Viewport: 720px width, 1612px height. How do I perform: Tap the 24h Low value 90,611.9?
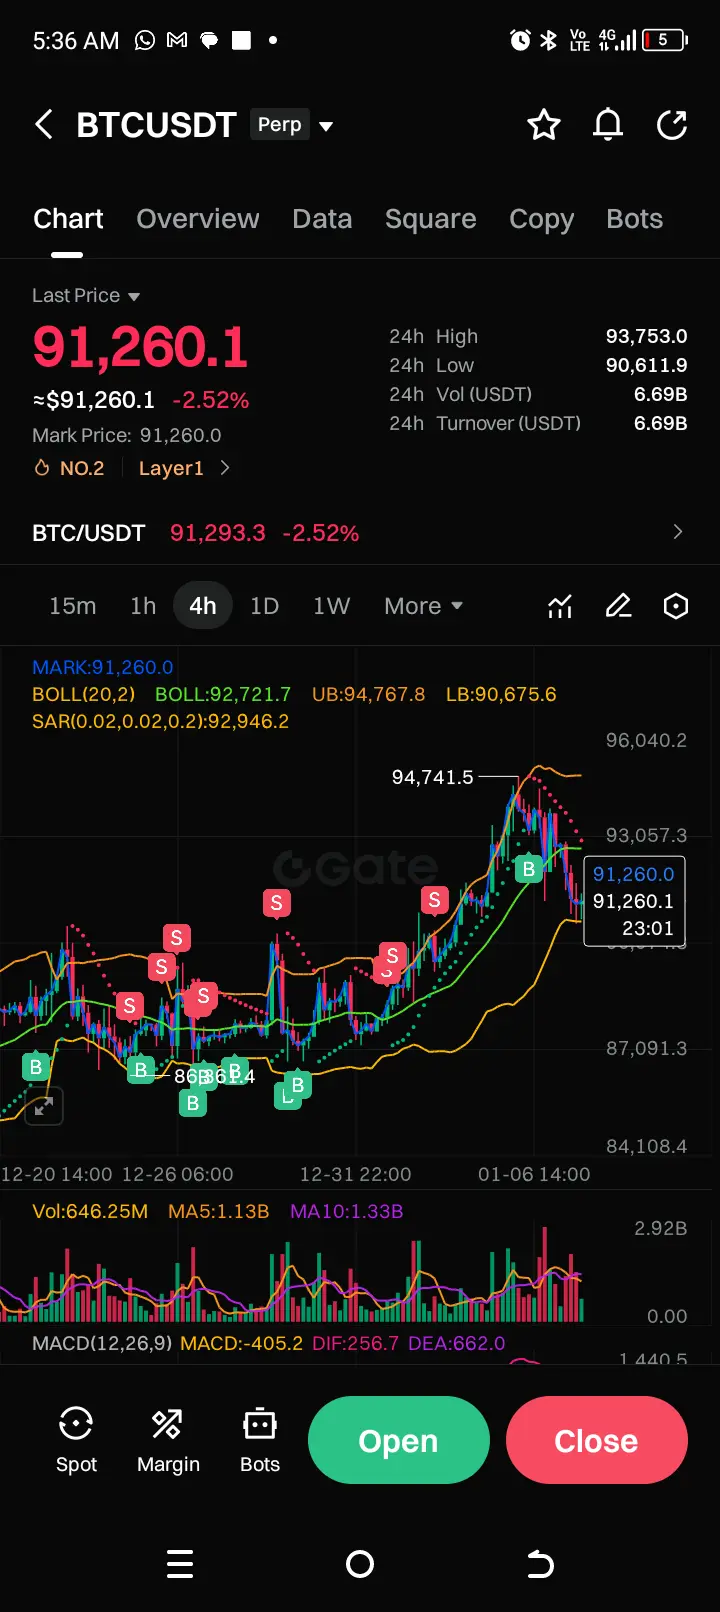coord(647,365)
